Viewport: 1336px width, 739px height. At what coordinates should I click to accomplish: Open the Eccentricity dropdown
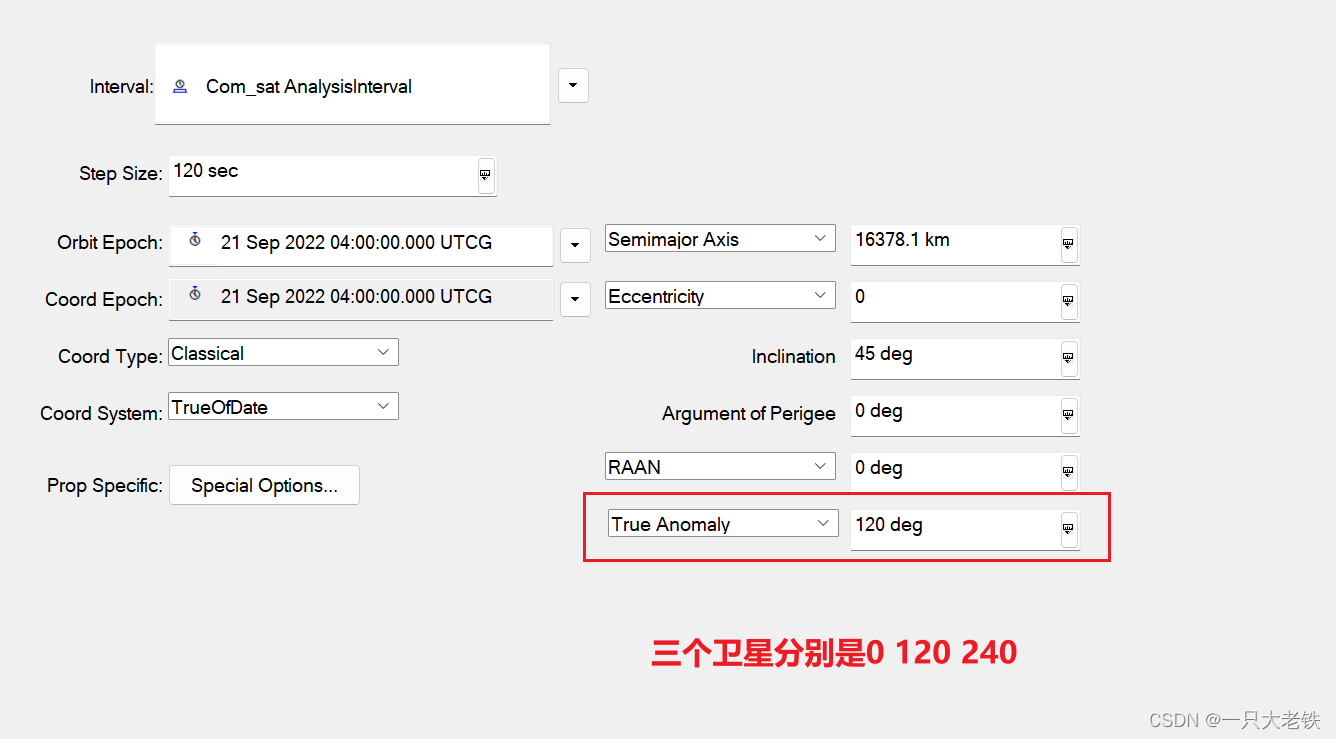click(x=720, y=296)
